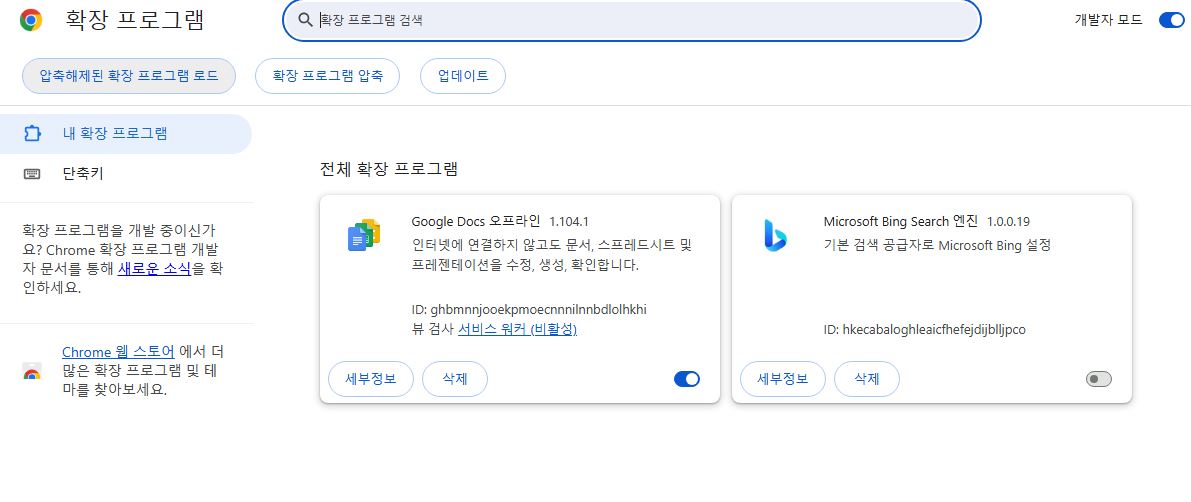Click the version 1.104.1 text

click(569, 222)
